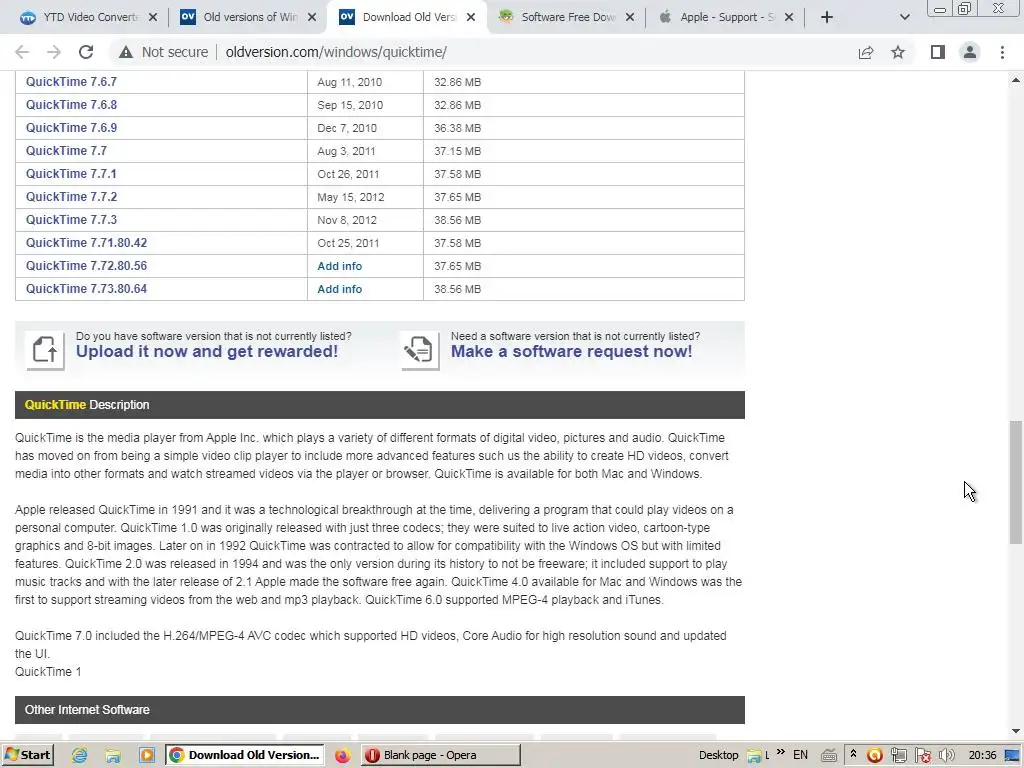1024x768 pixels.
Task: Close the Software Free Download tab
Action: pos(630,17)
